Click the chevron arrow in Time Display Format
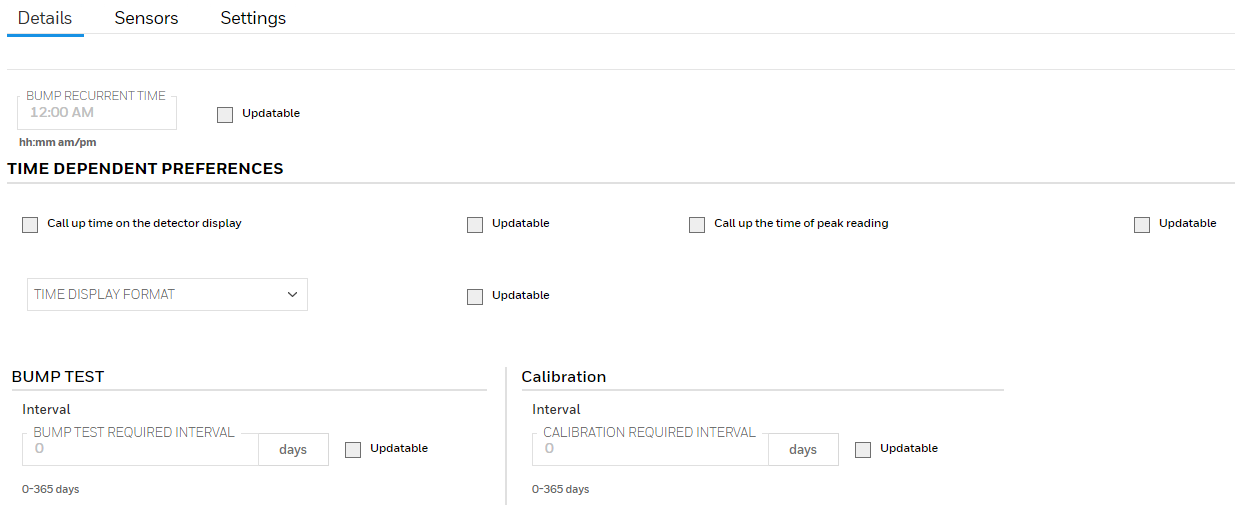This screenshot has width=1235, height=505. 293,295
